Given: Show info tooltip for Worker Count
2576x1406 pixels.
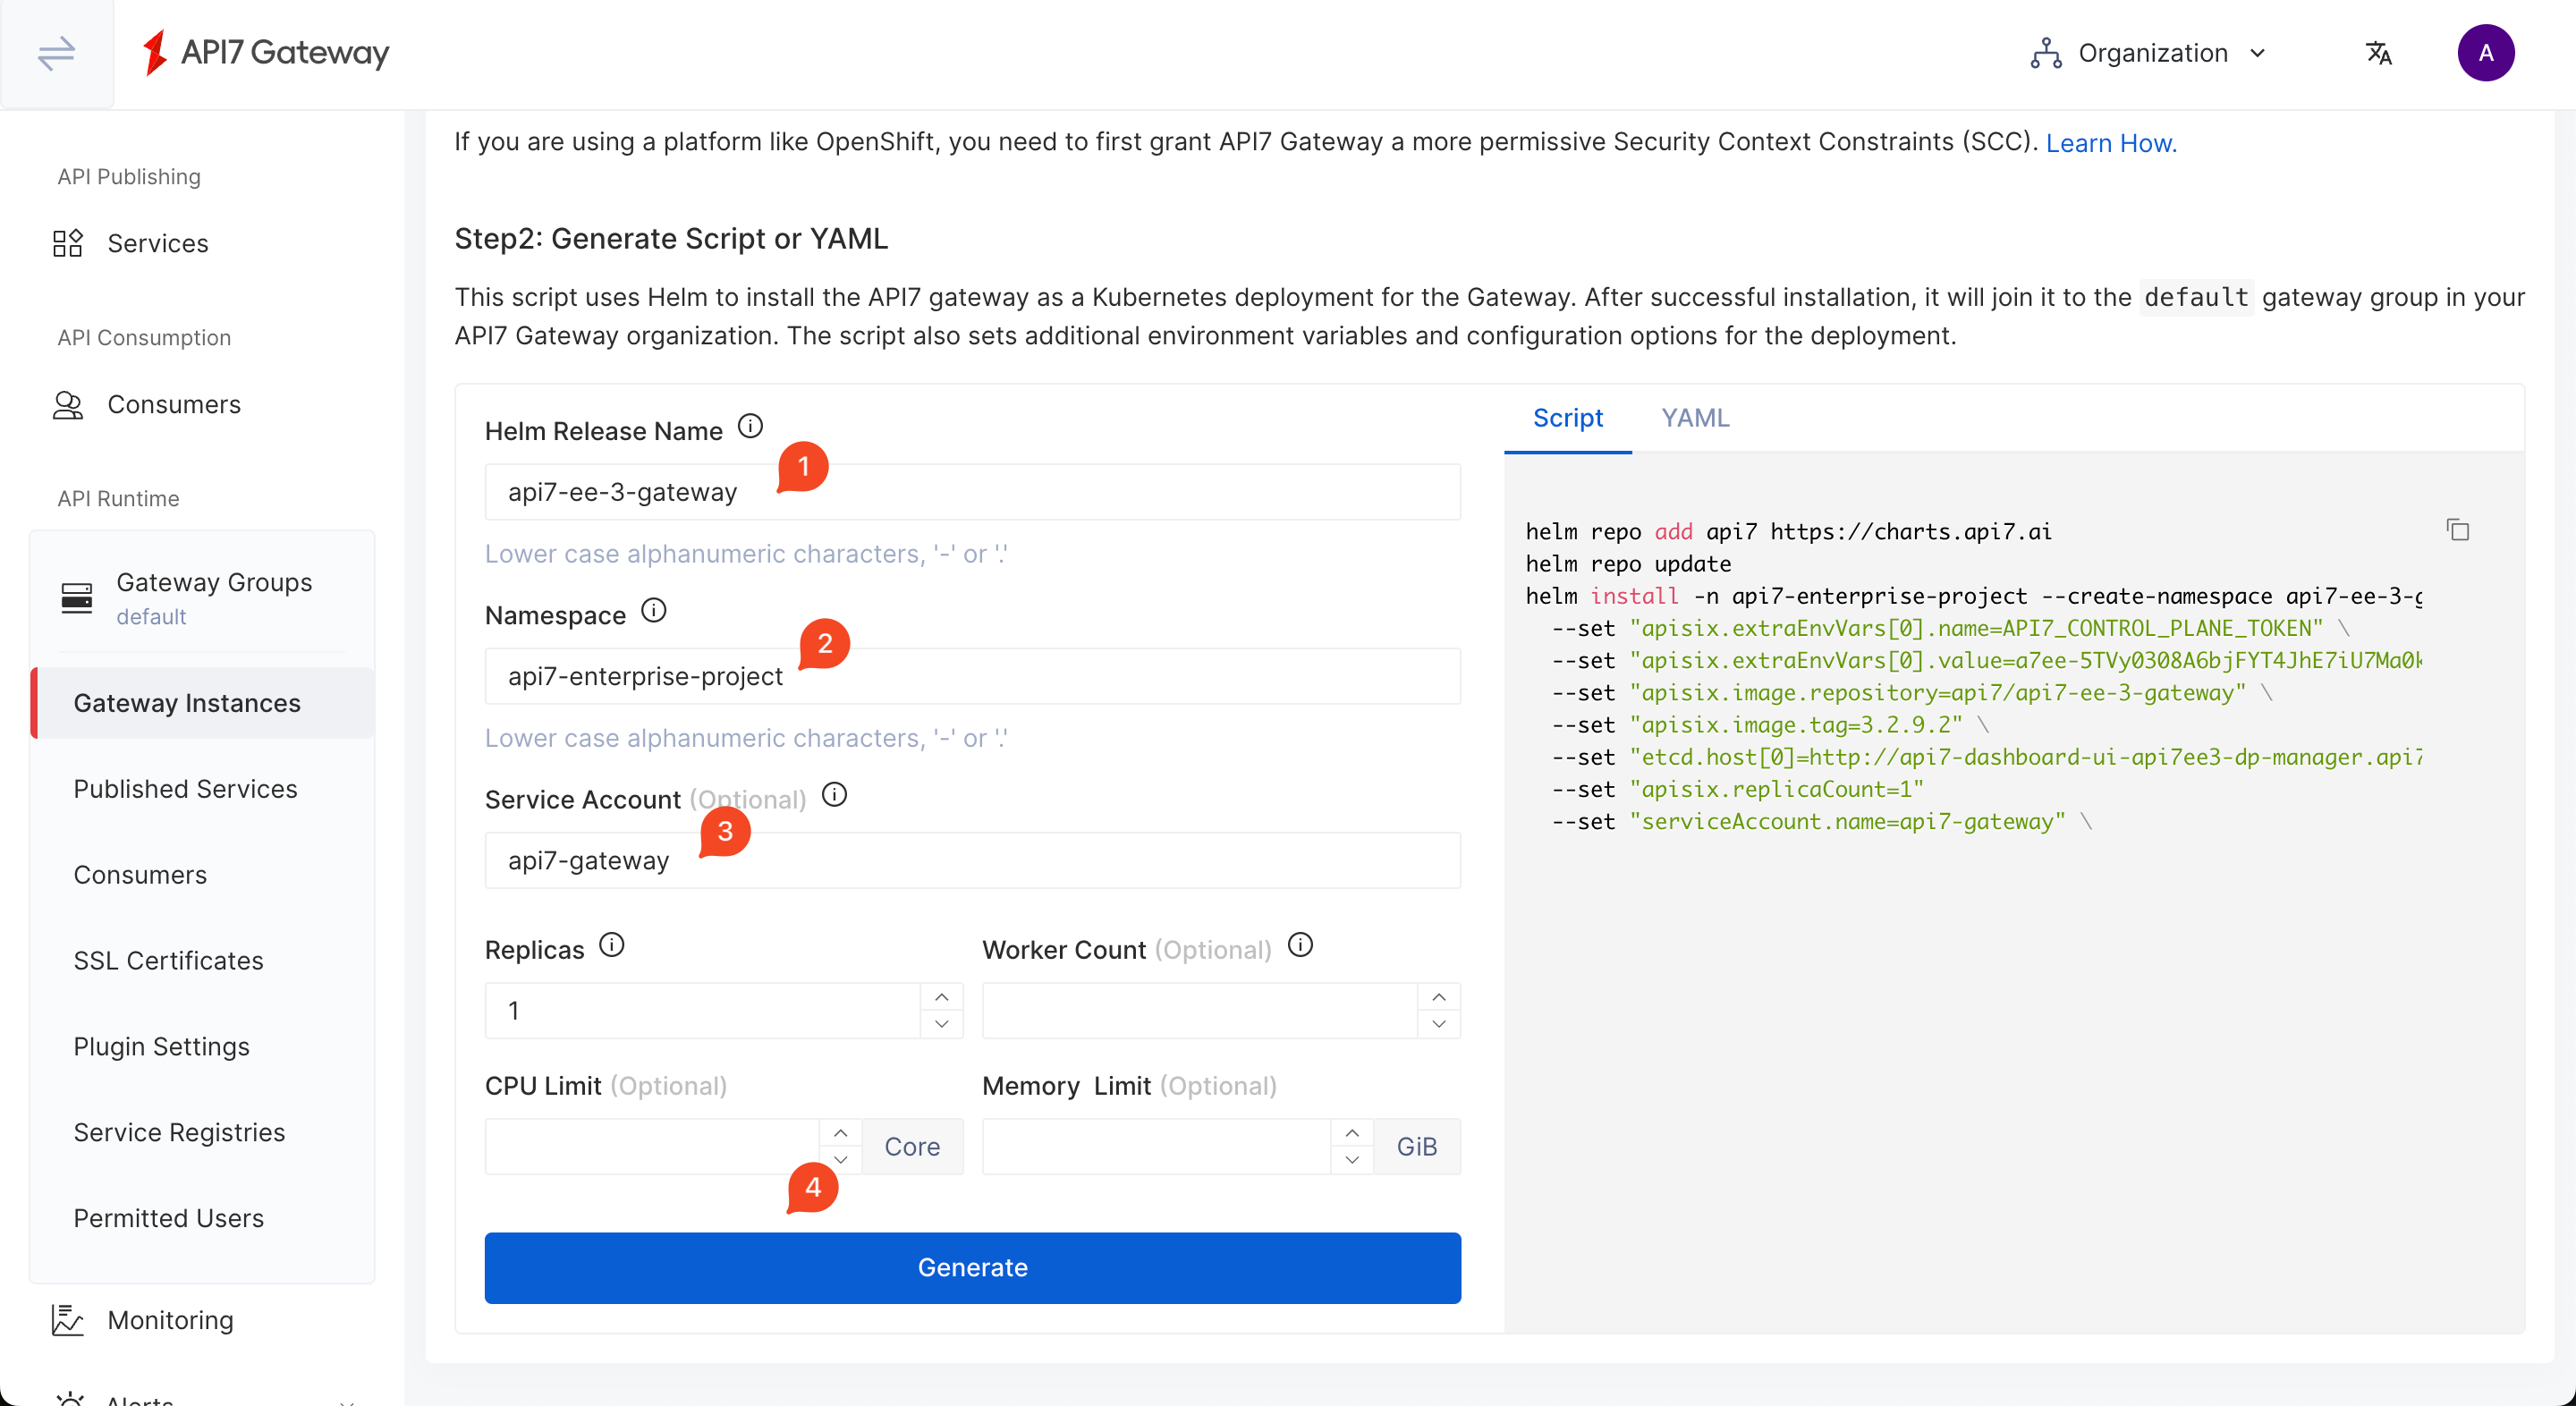Looking at the screenshot, I should point(1300,945).
